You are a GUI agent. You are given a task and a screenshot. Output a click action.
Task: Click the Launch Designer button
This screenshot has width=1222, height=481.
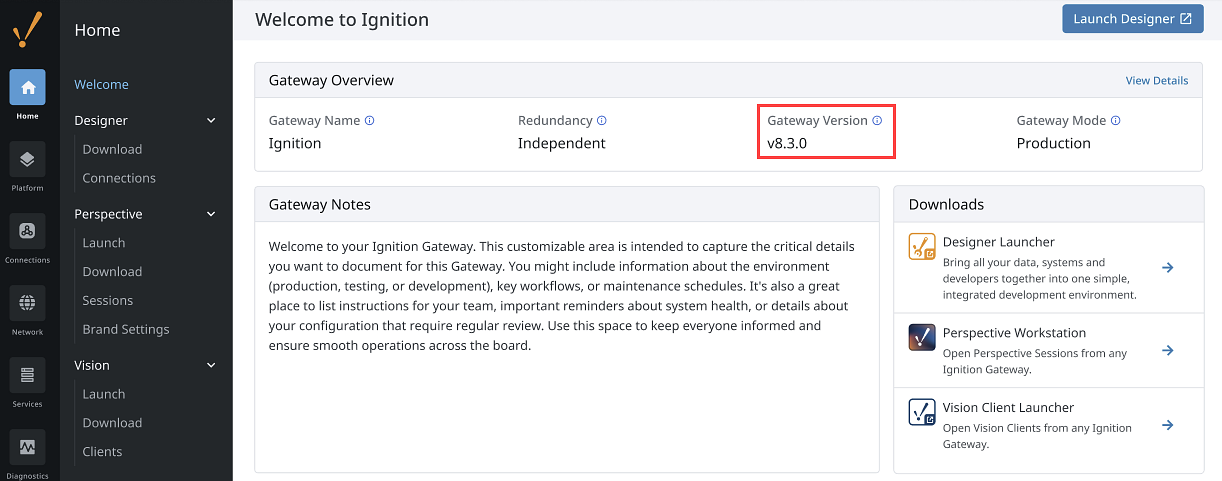tap(1133, 18)
